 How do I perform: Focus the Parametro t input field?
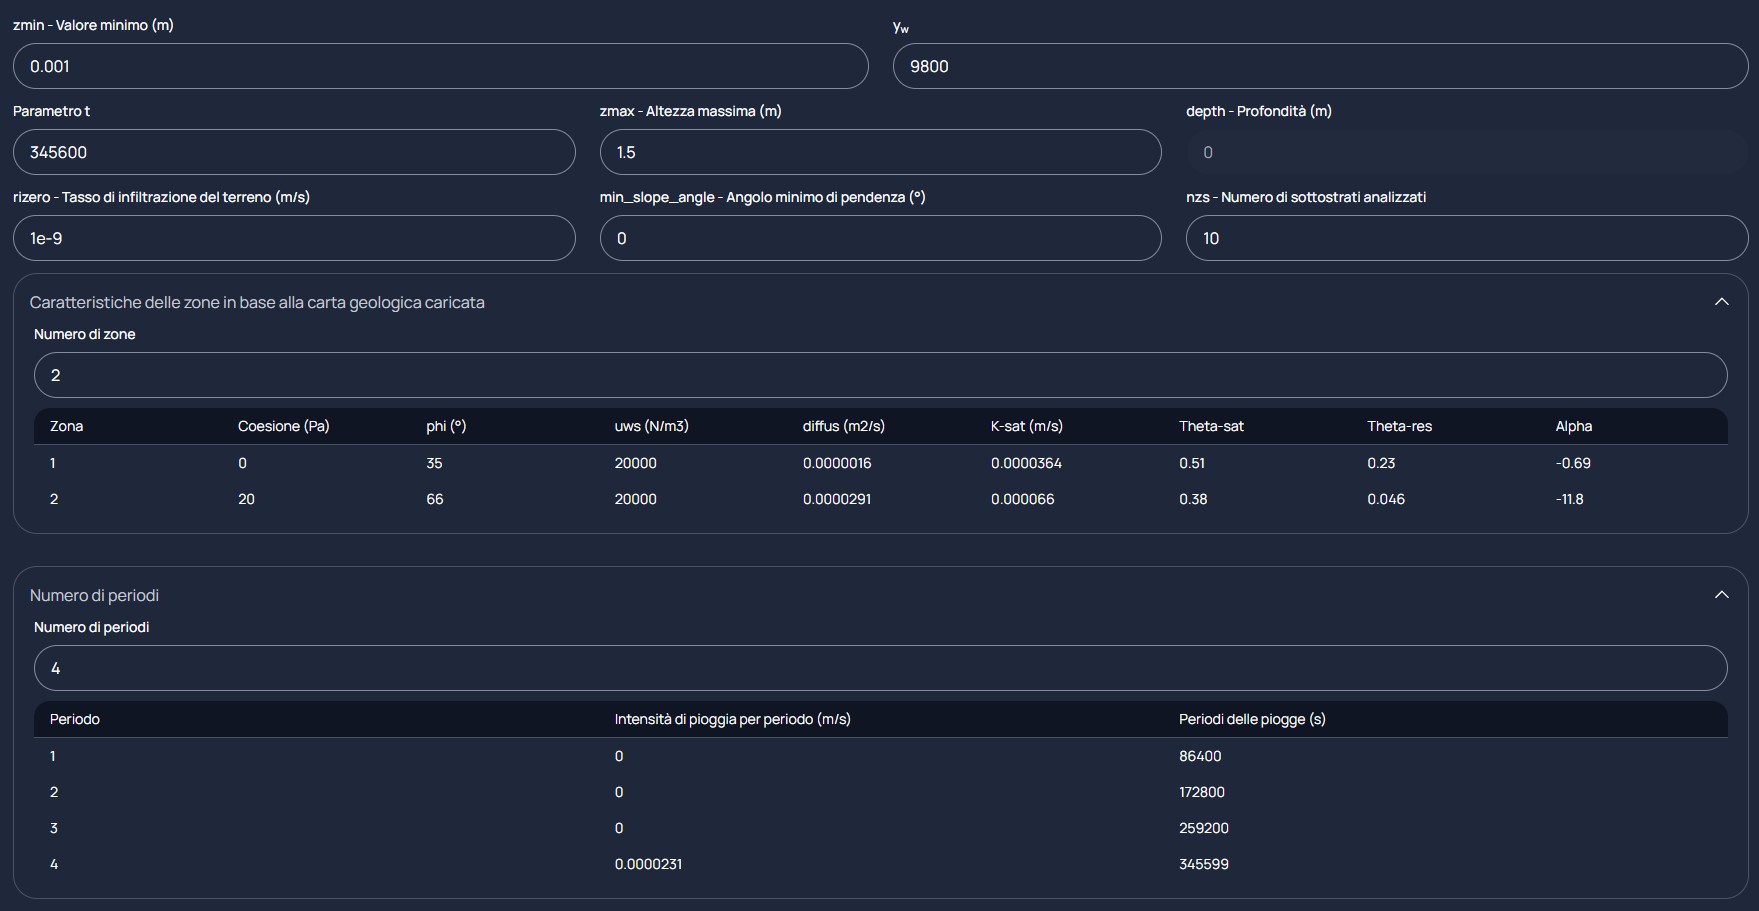coord(294,152)
